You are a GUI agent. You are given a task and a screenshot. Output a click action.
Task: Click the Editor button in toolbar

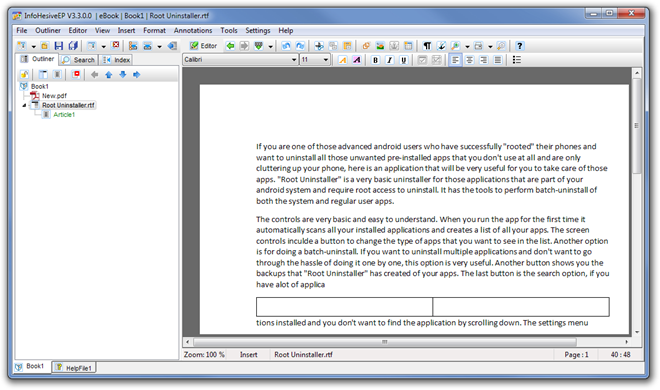(x=203, y=46)
